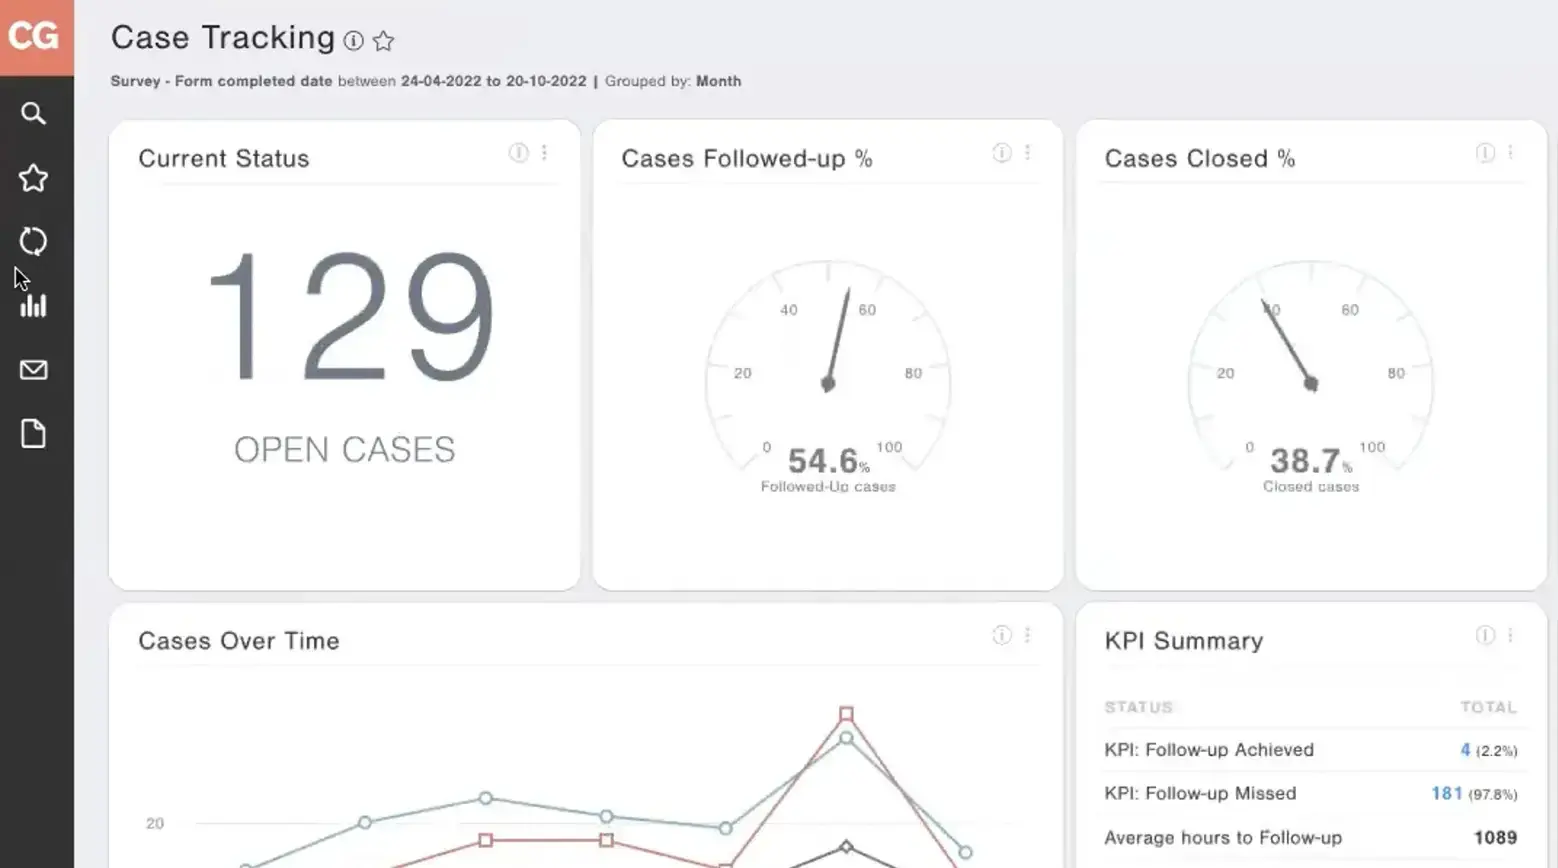This screenshot has width=1558, height=868.
Task: Click the date range 24-04-2022 to 20-10-2022
Action: coord(494,81)
